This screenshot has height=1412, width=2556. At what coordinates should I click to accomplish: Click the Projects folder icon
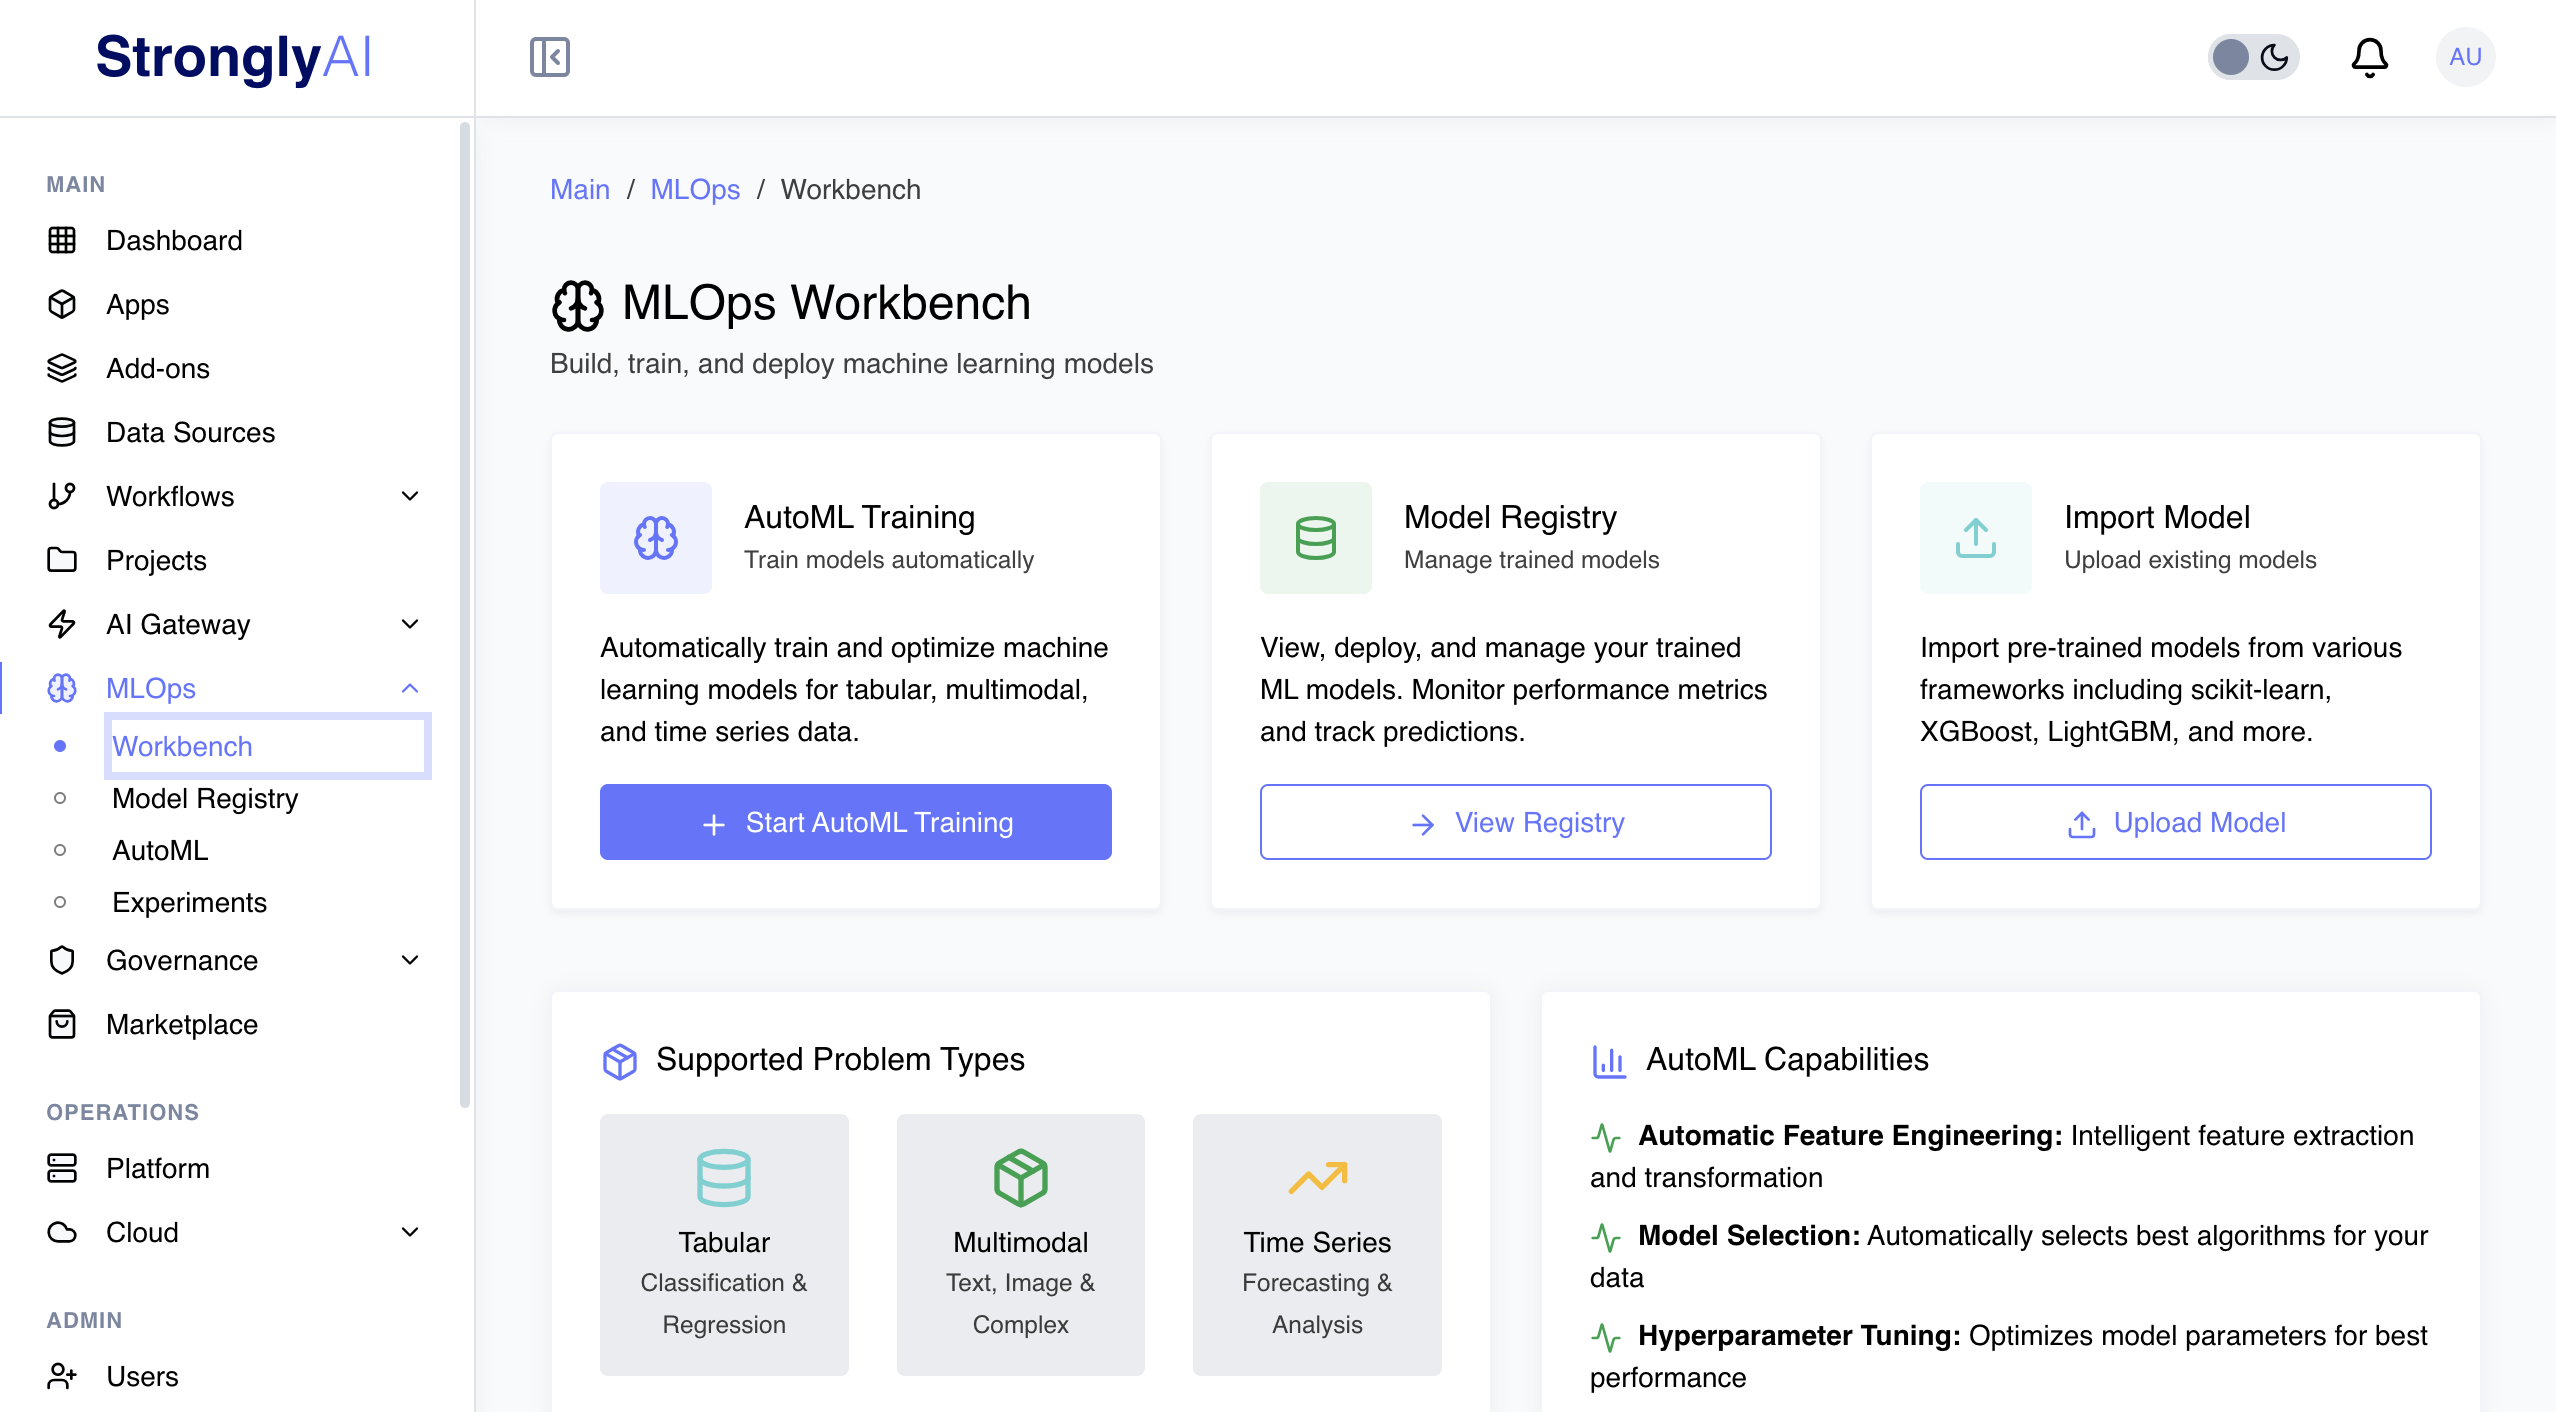coord(62,560)
